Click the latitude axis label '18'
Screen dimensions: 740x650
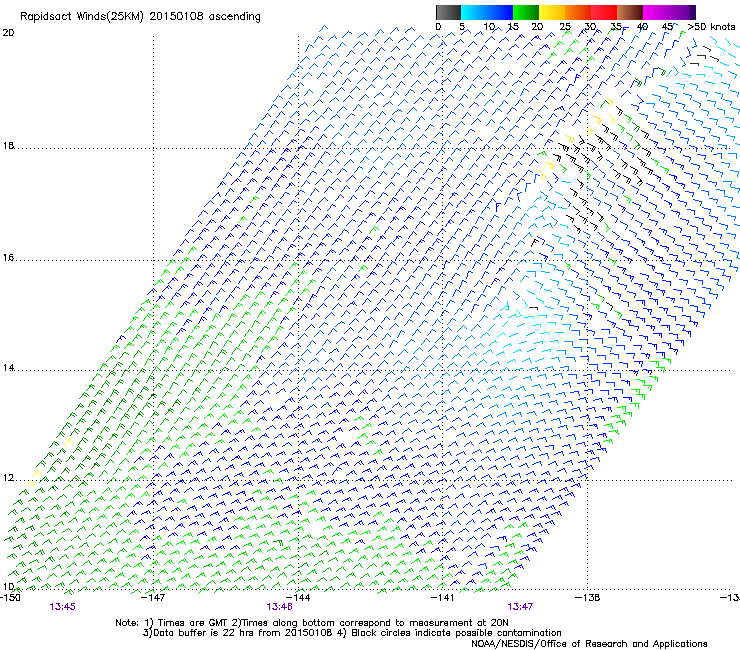(8, 146)
